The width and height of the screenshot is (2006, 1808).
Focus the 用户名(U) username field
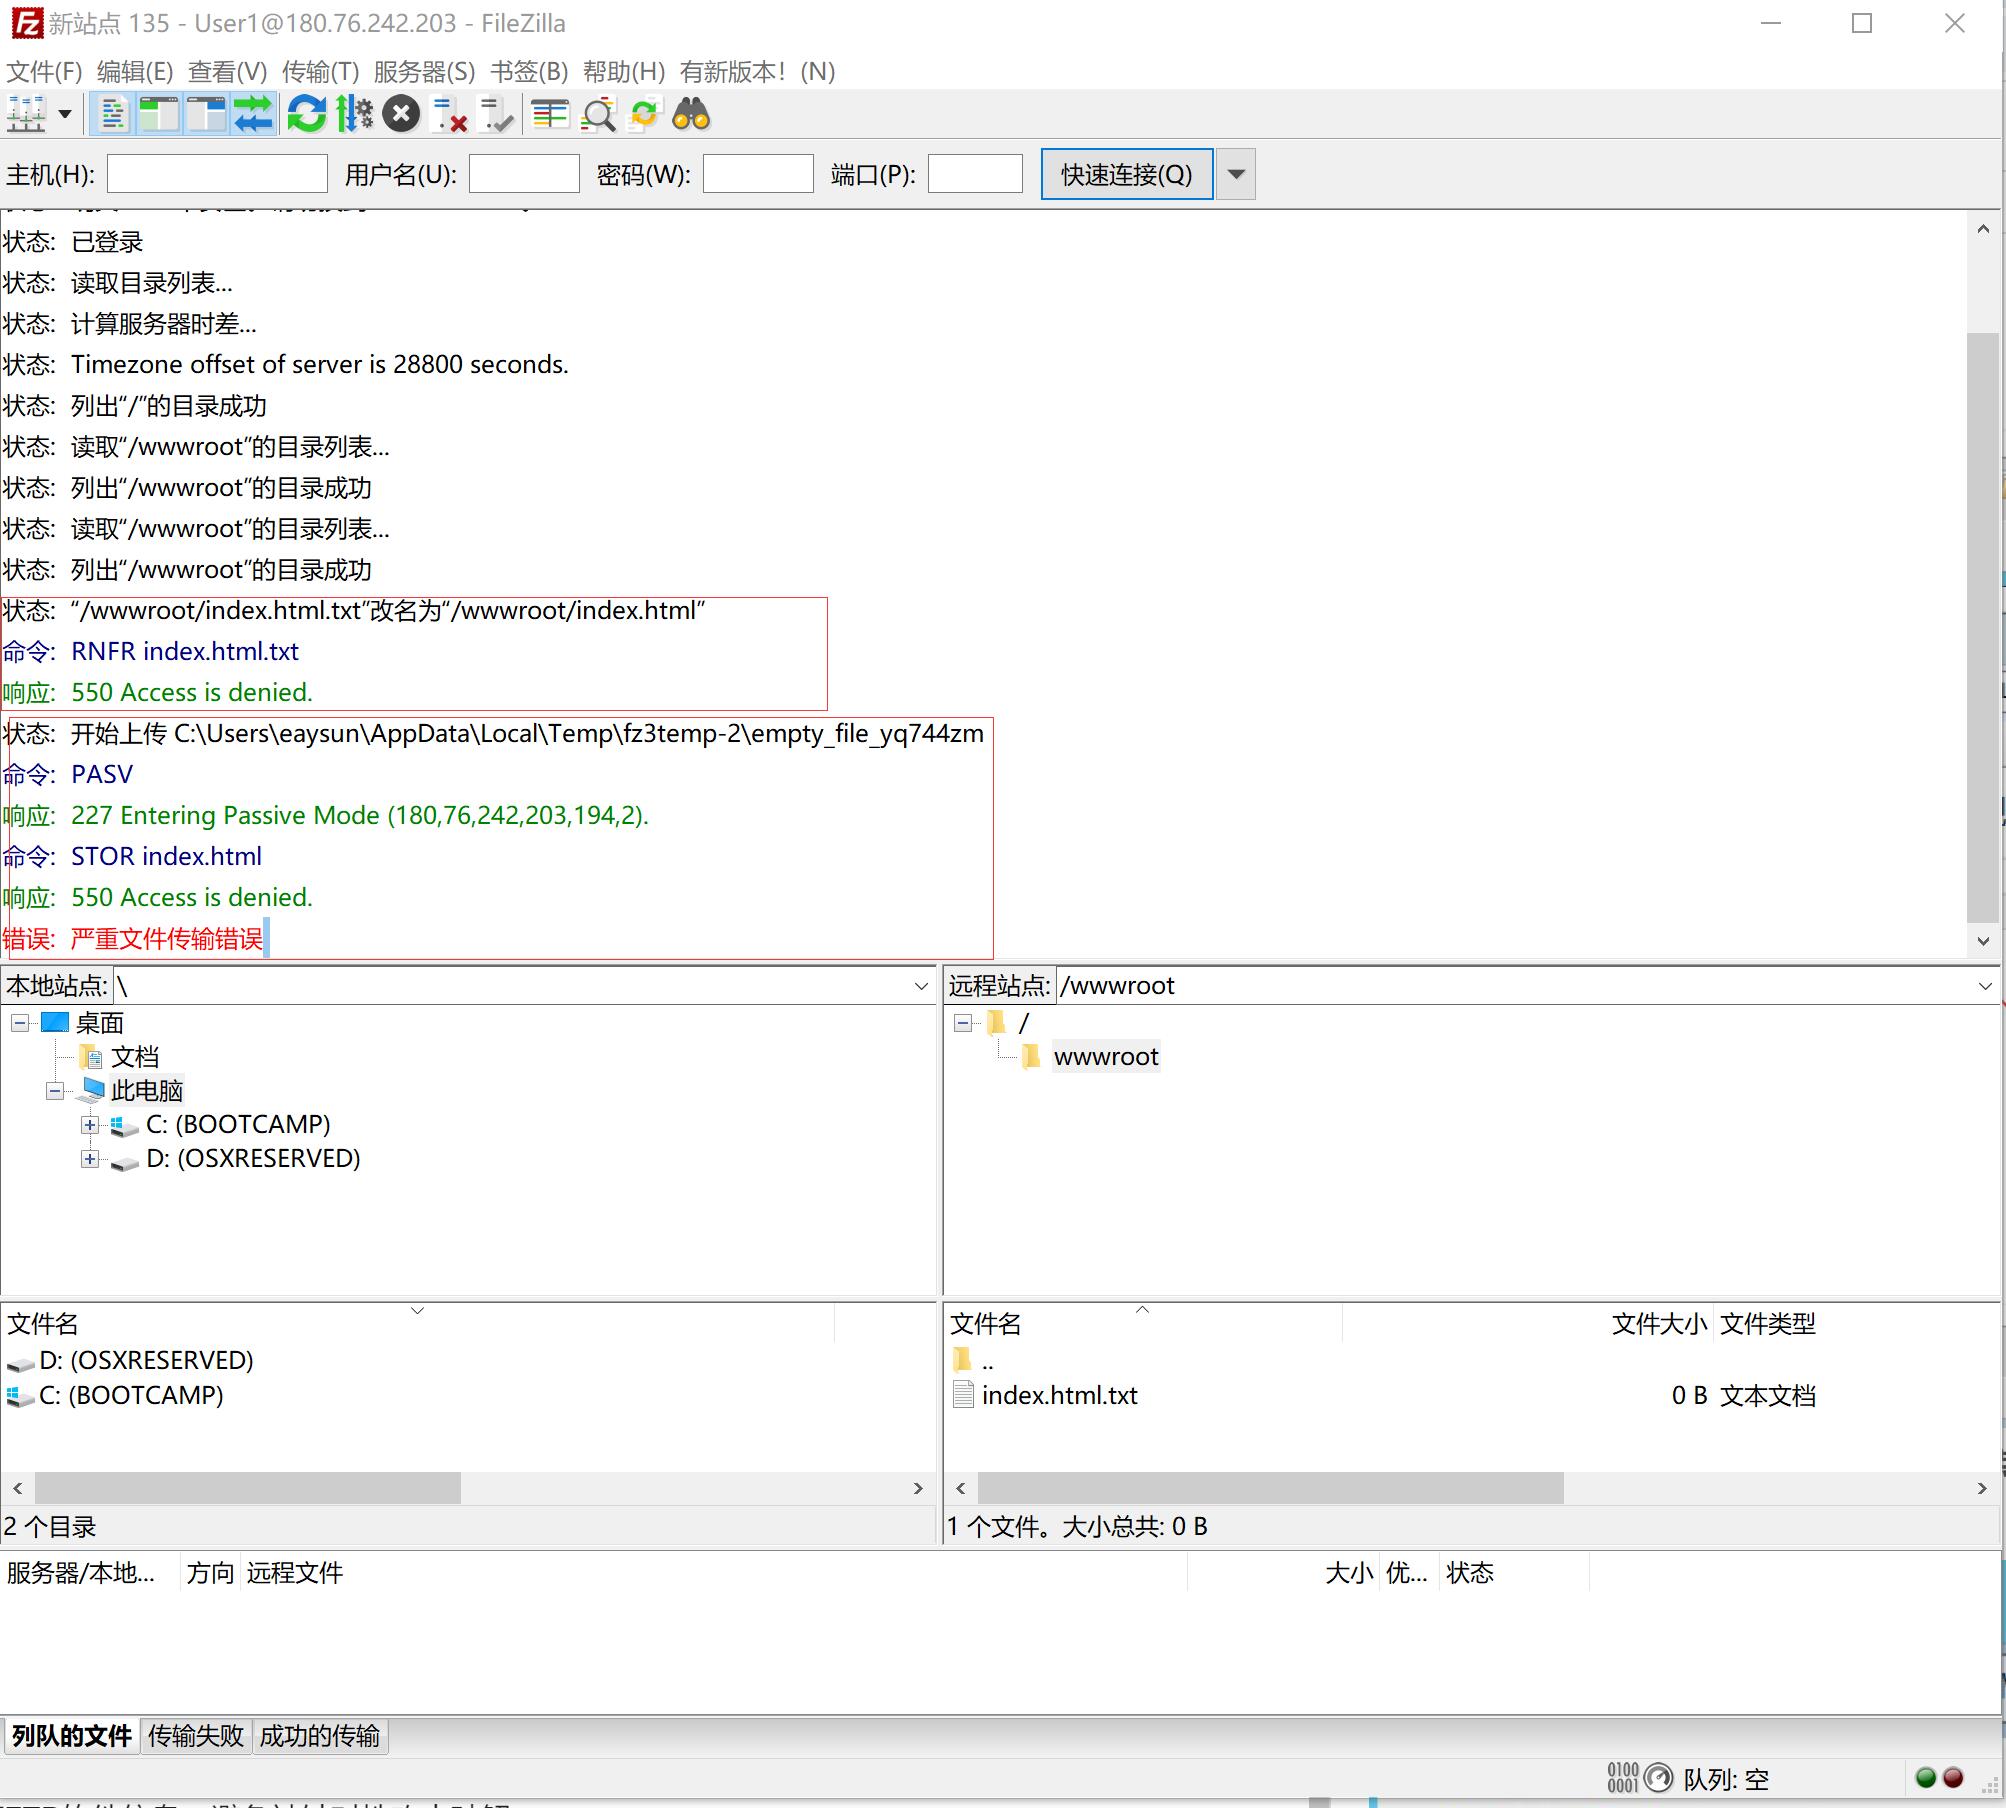[x=524, y=174]
